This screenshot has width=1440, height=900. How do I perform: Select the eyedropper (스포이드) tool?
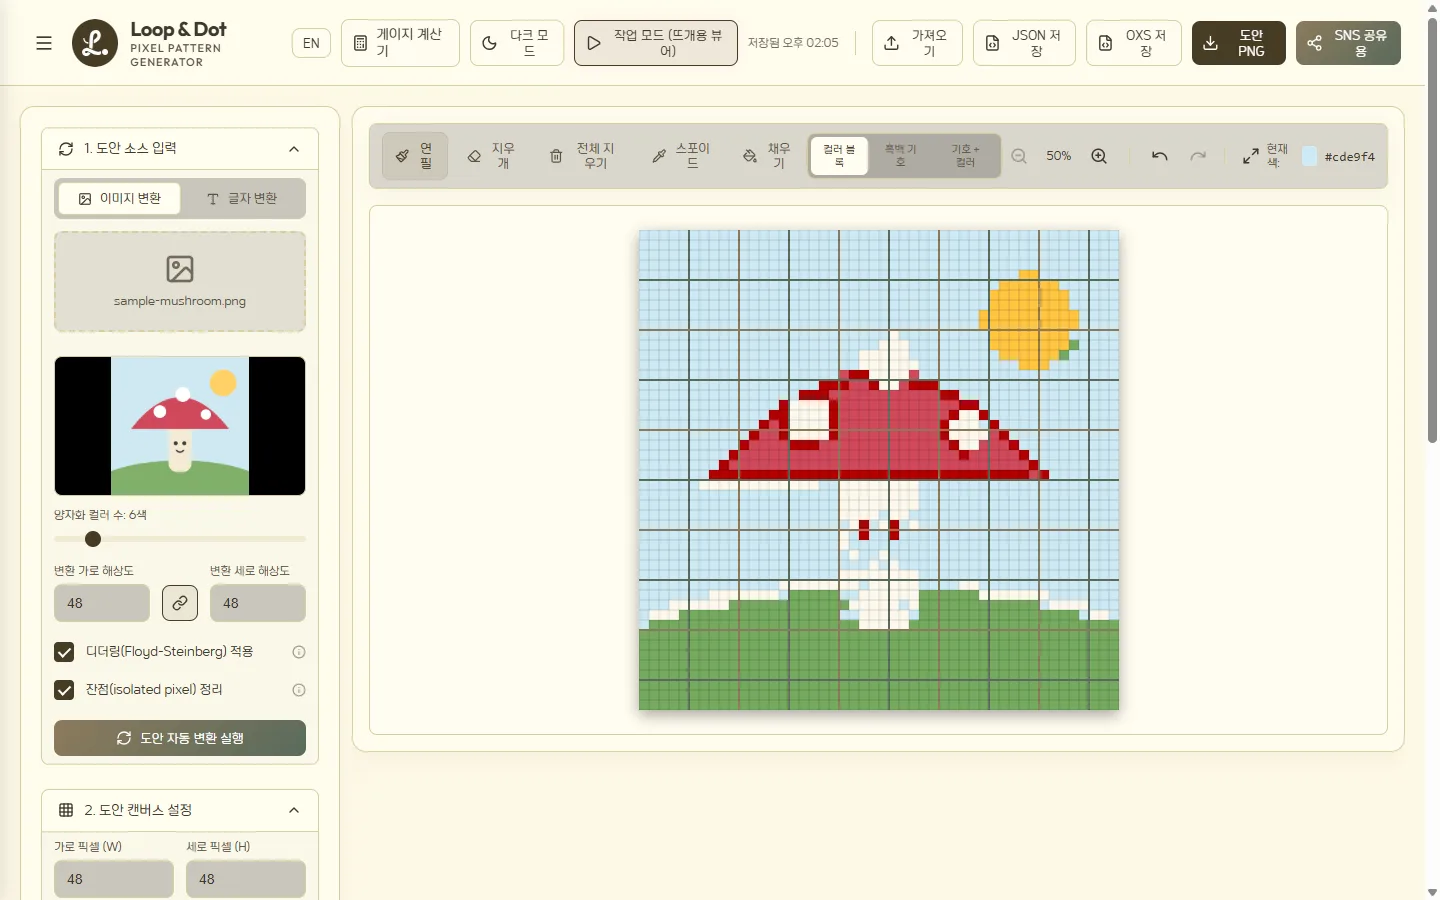pyautogui.click(x=681, y=156)
